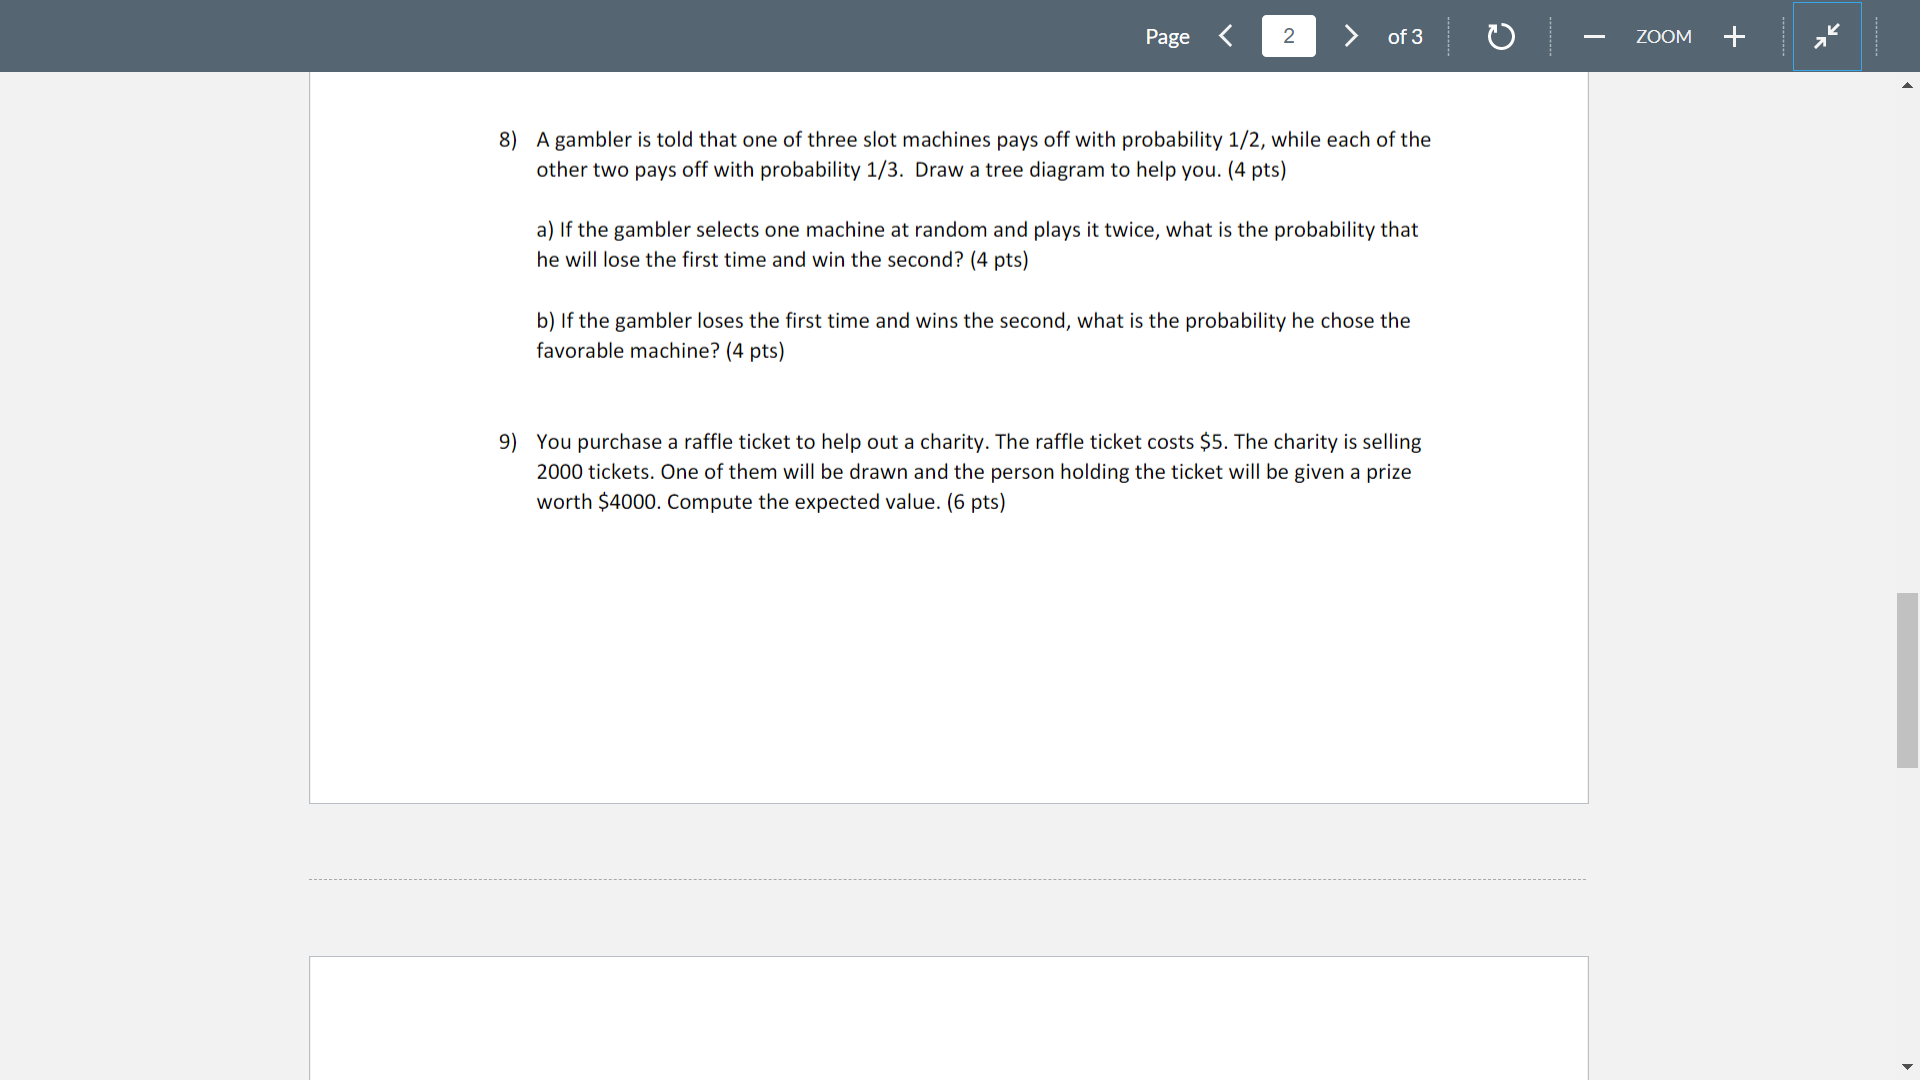Zoom out with the minus icon
The height and width of the screenshot is (1080, 1920).
click(x=1594, y=37)
